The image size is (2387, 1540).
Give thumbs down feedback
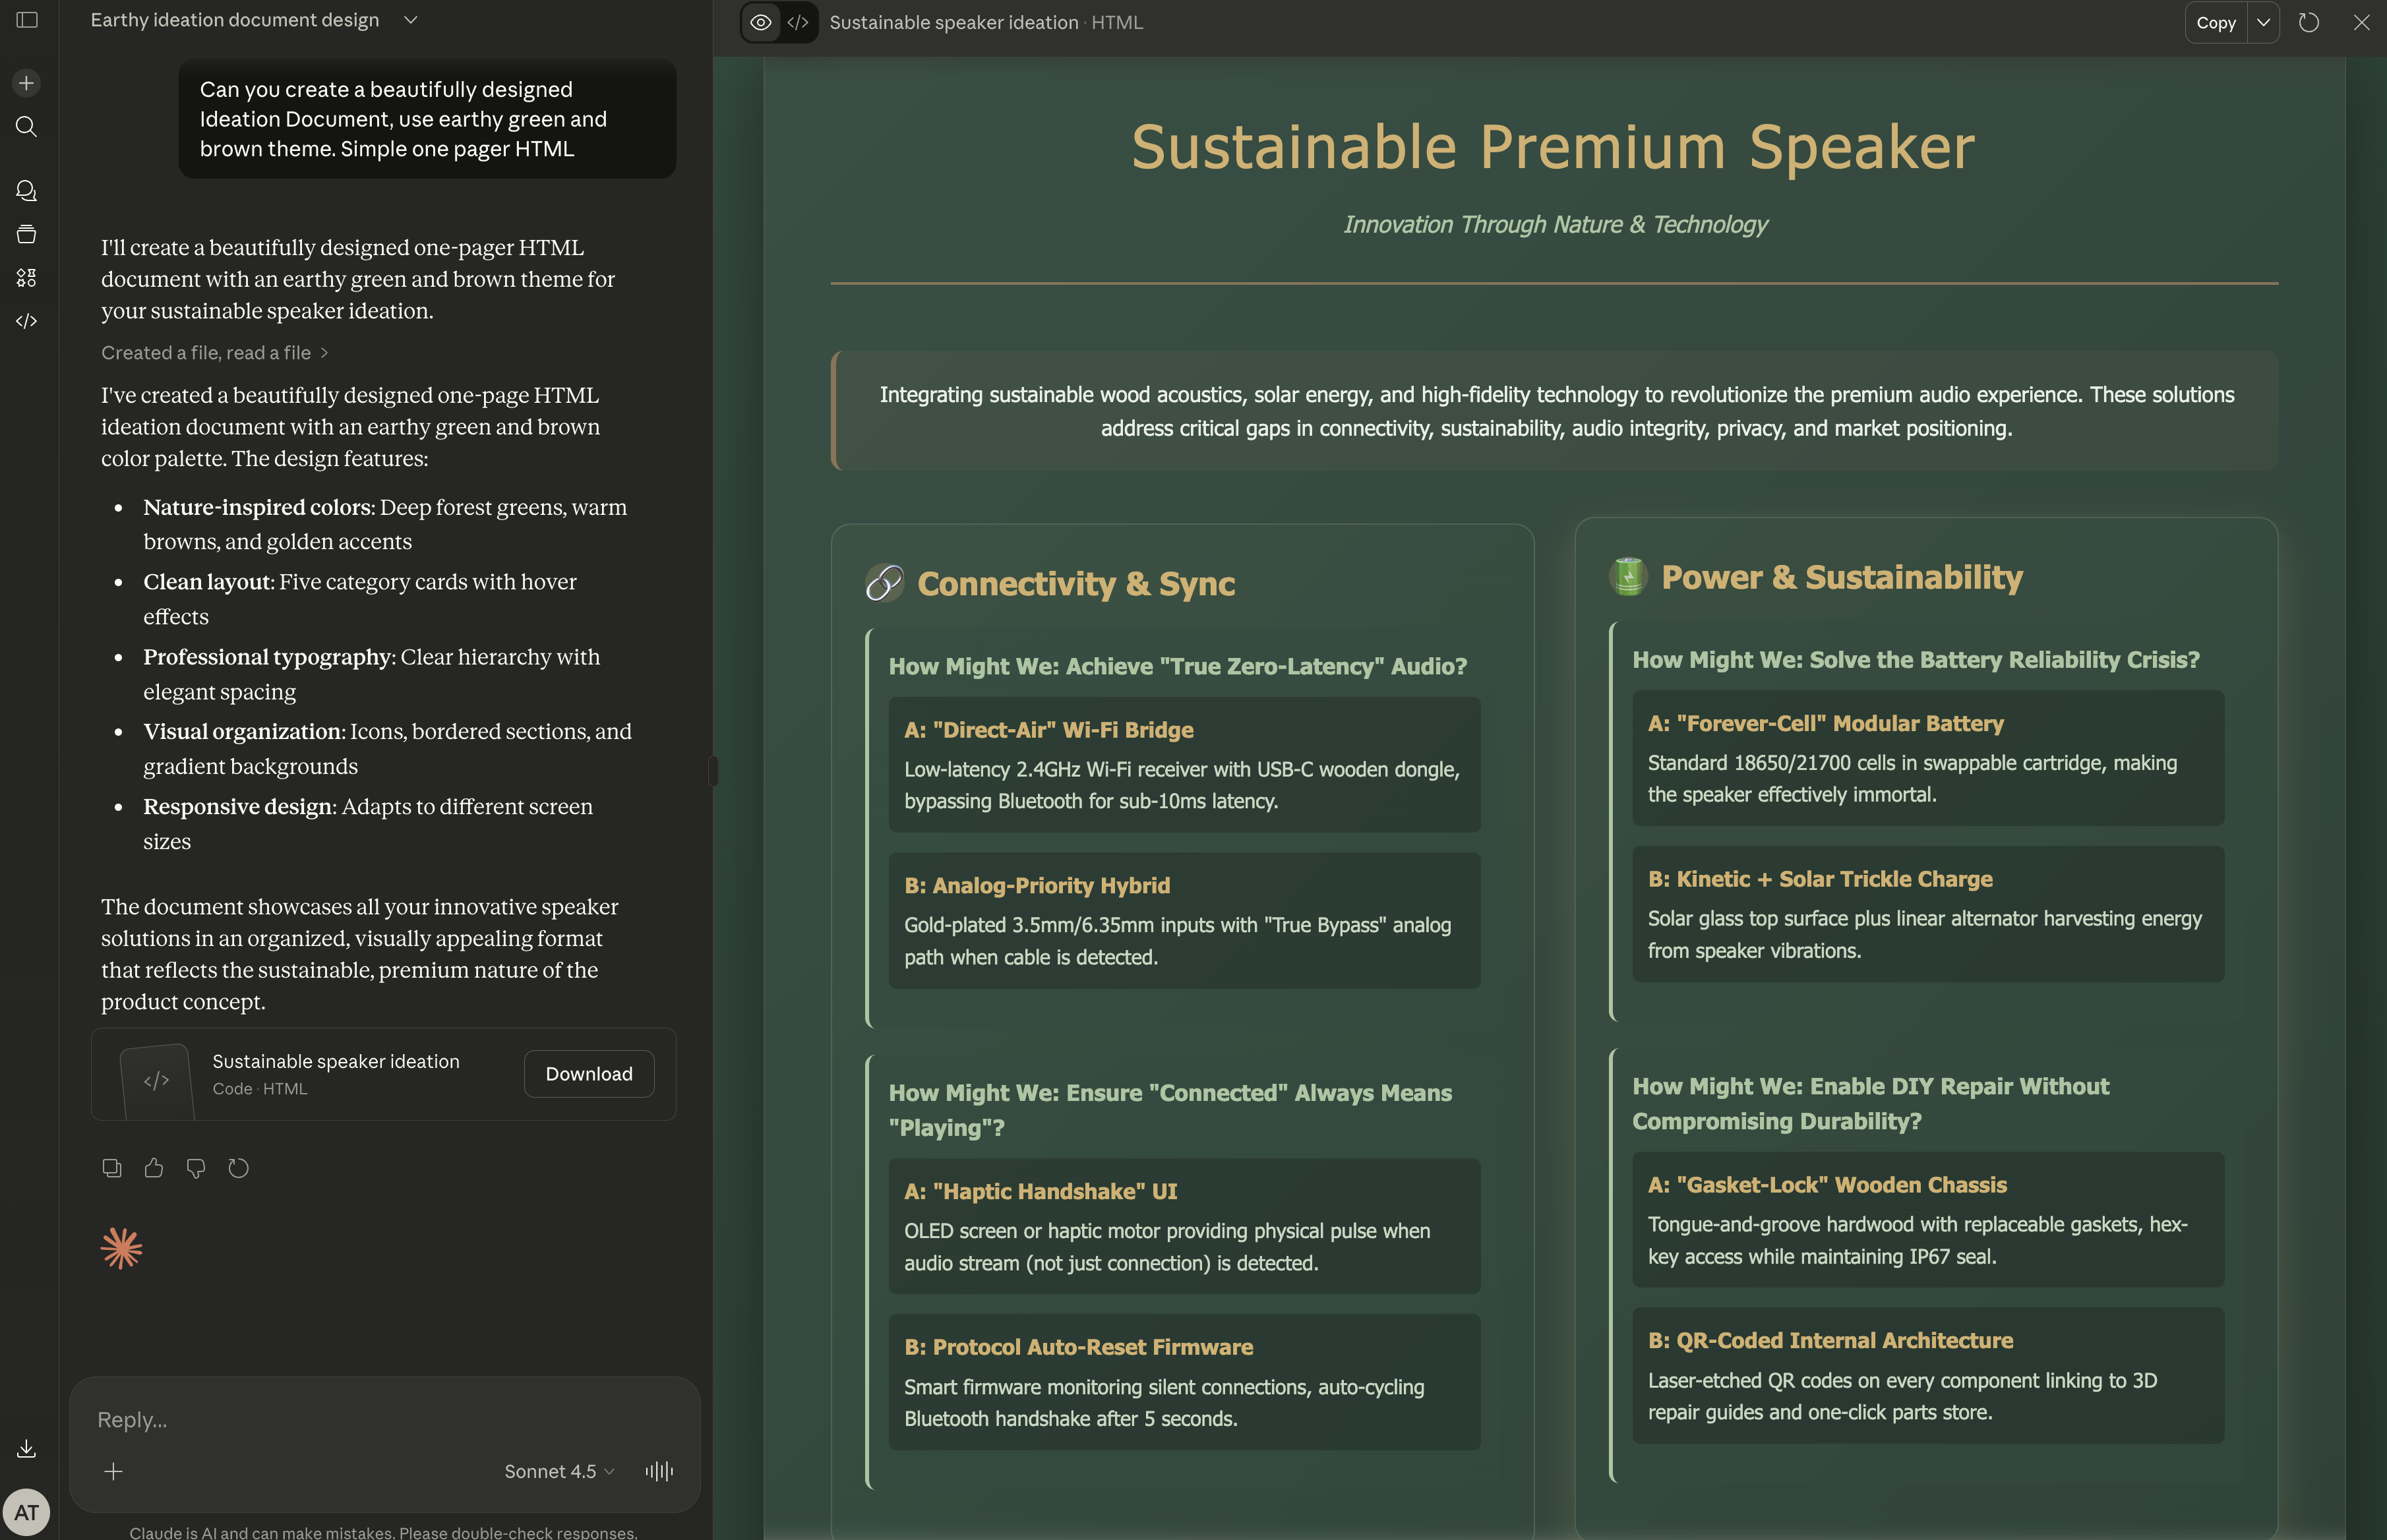(x=196, y=1168)
